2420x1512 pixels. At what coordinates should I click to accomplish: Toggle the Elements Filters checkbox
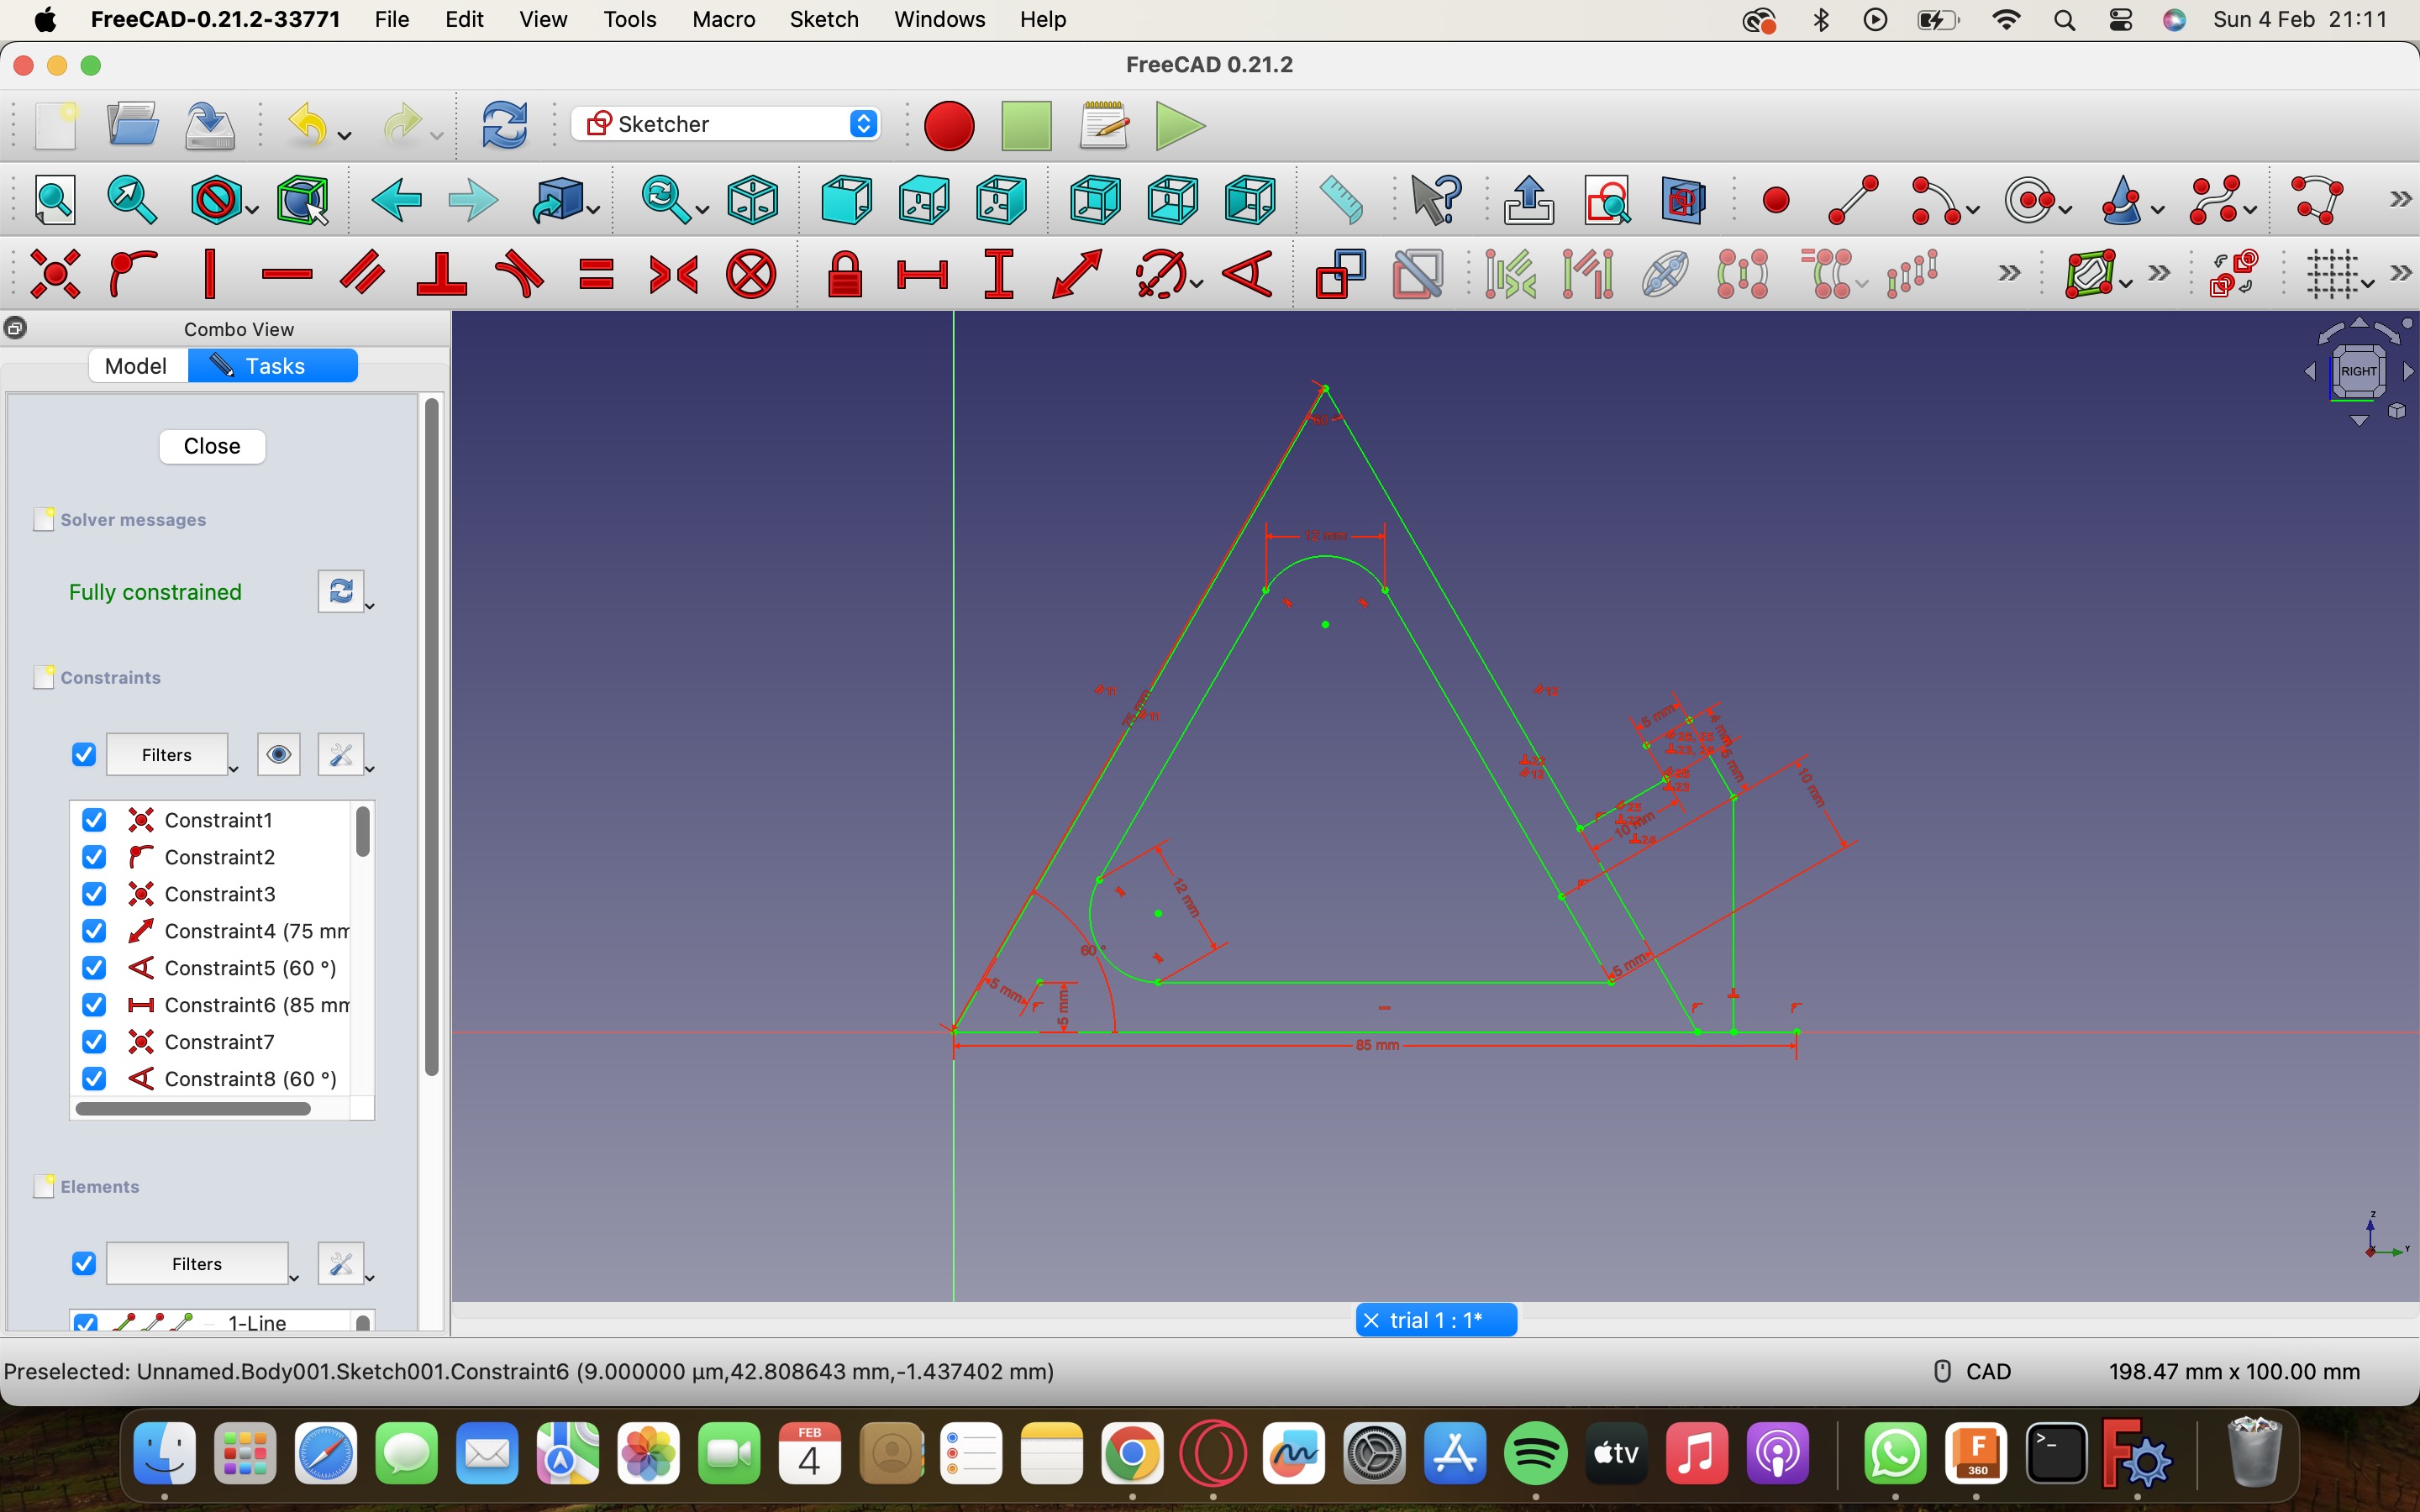(x=84, y=1264)
